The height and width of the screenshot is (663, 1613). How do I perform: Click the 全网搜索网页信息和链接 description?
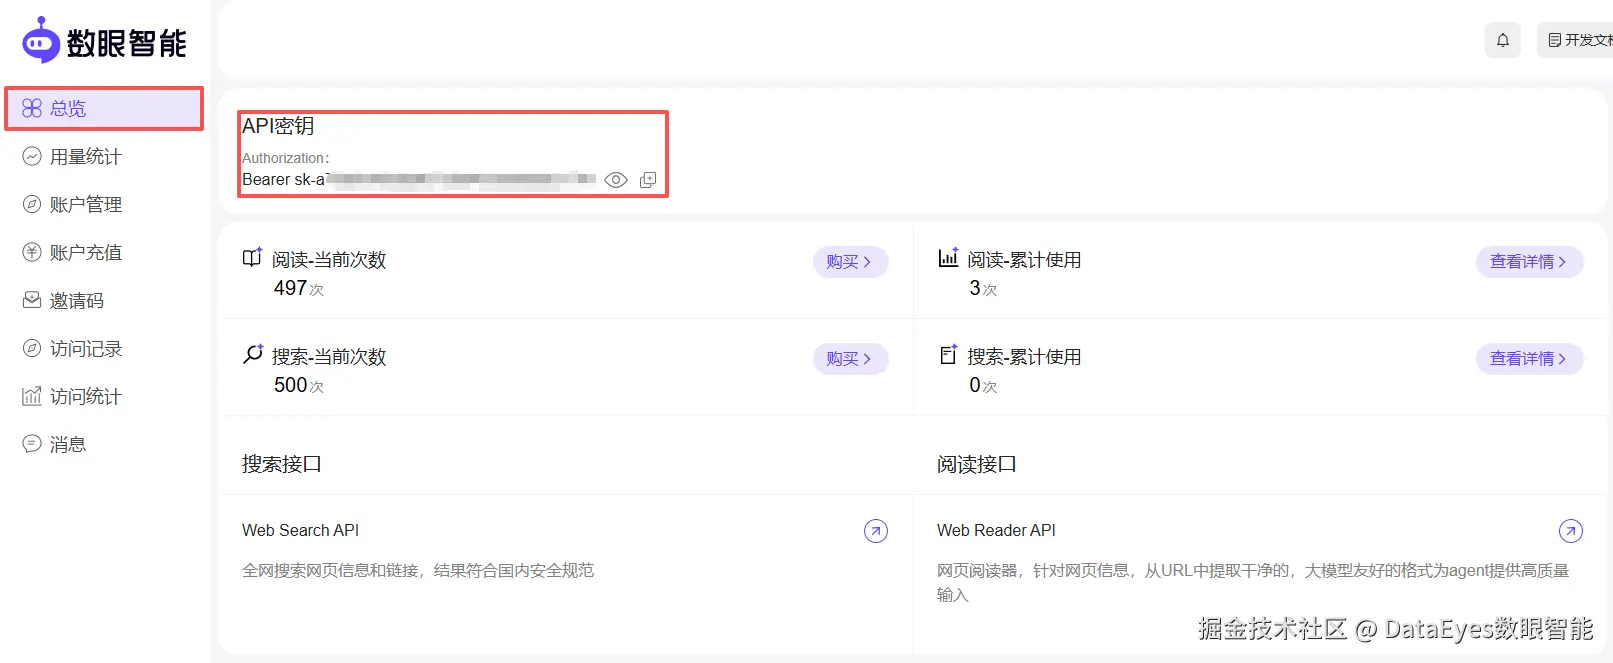[x=418, y=570]
